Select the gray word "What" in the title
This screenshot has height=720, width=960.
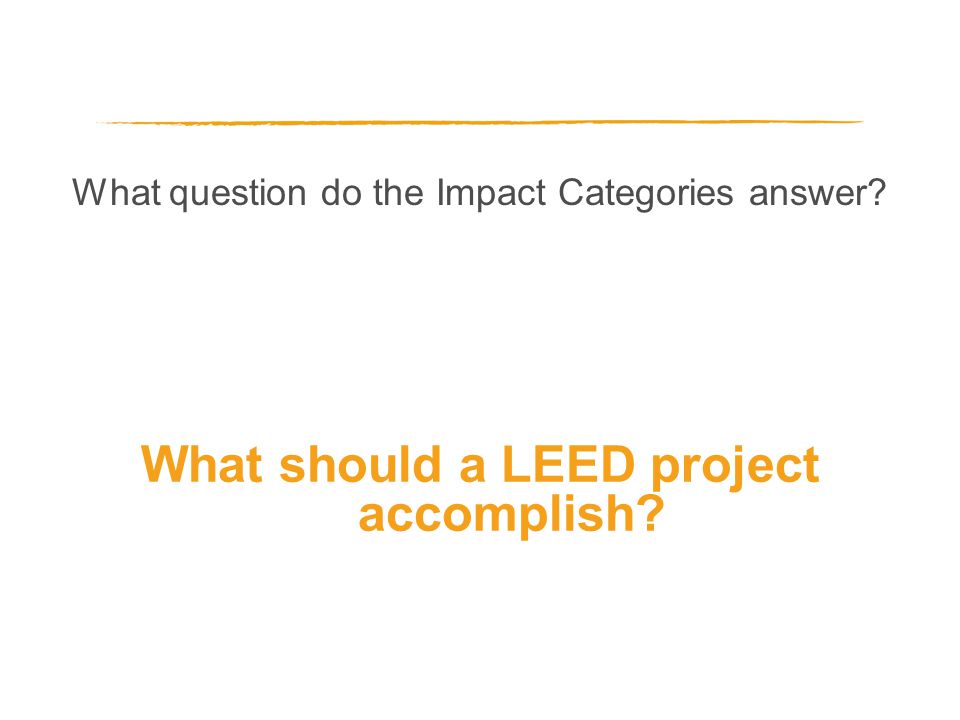pos(117,192)
